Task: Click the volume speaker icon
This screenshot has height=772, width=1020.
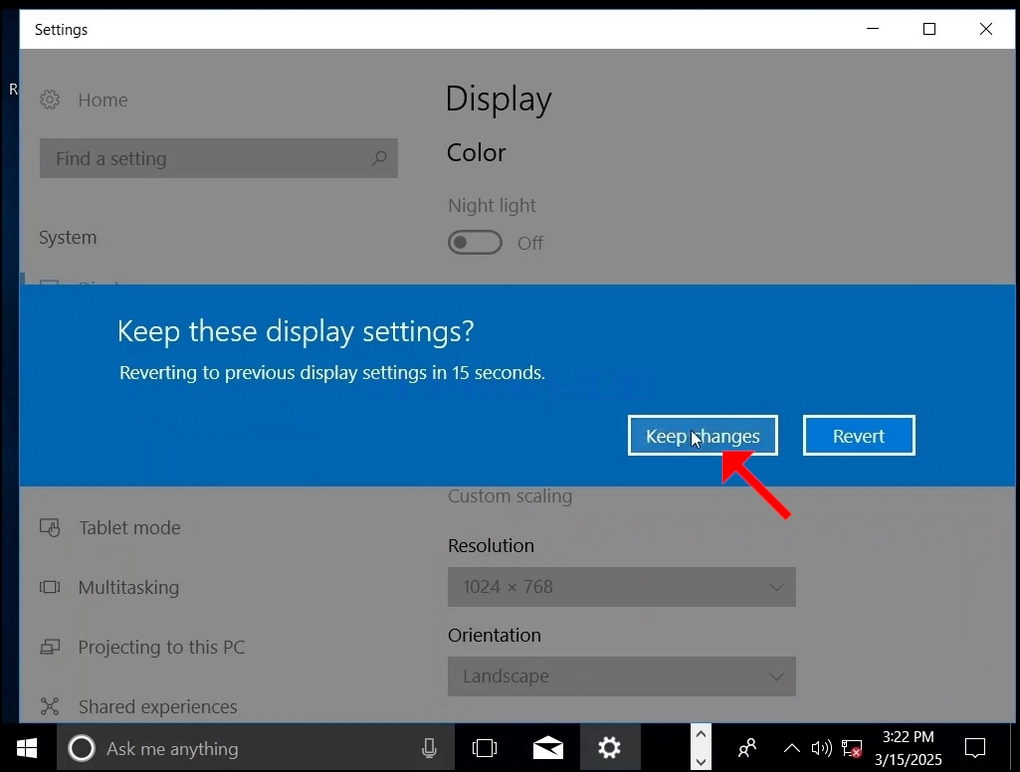Action: 821,749
